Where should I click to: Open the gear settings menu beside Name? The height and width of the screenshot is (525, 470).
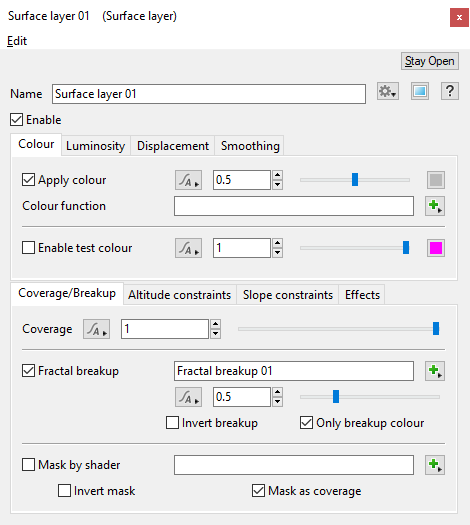point(388,91)
